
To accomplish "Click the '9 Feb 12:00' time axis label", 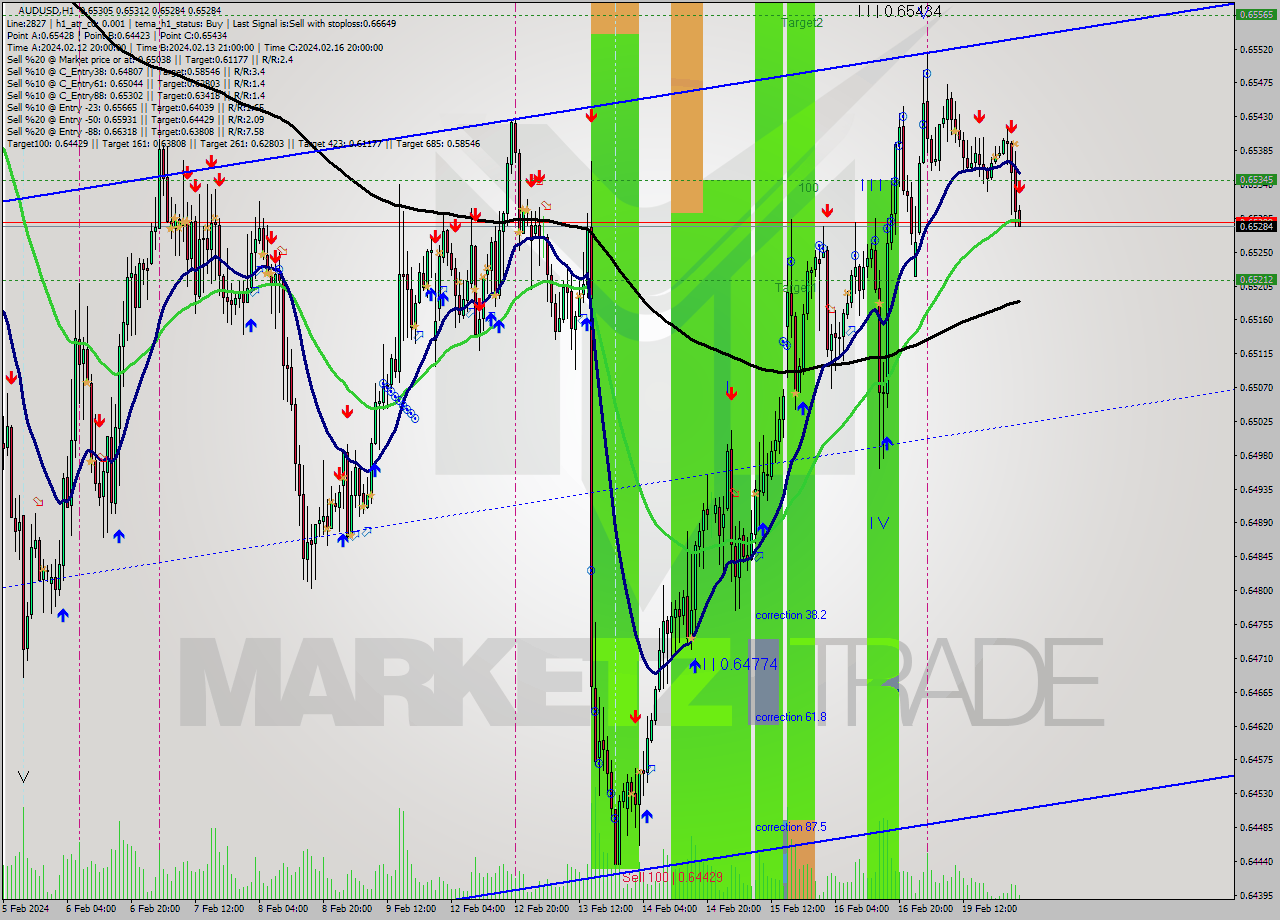I will click(411, 909).
